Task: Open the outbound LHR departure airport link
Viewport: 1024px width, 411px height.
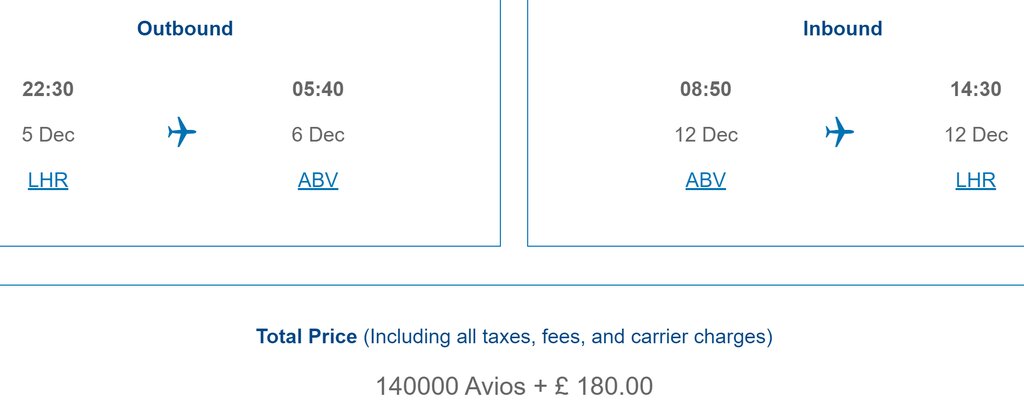Action: pos(48,180)
